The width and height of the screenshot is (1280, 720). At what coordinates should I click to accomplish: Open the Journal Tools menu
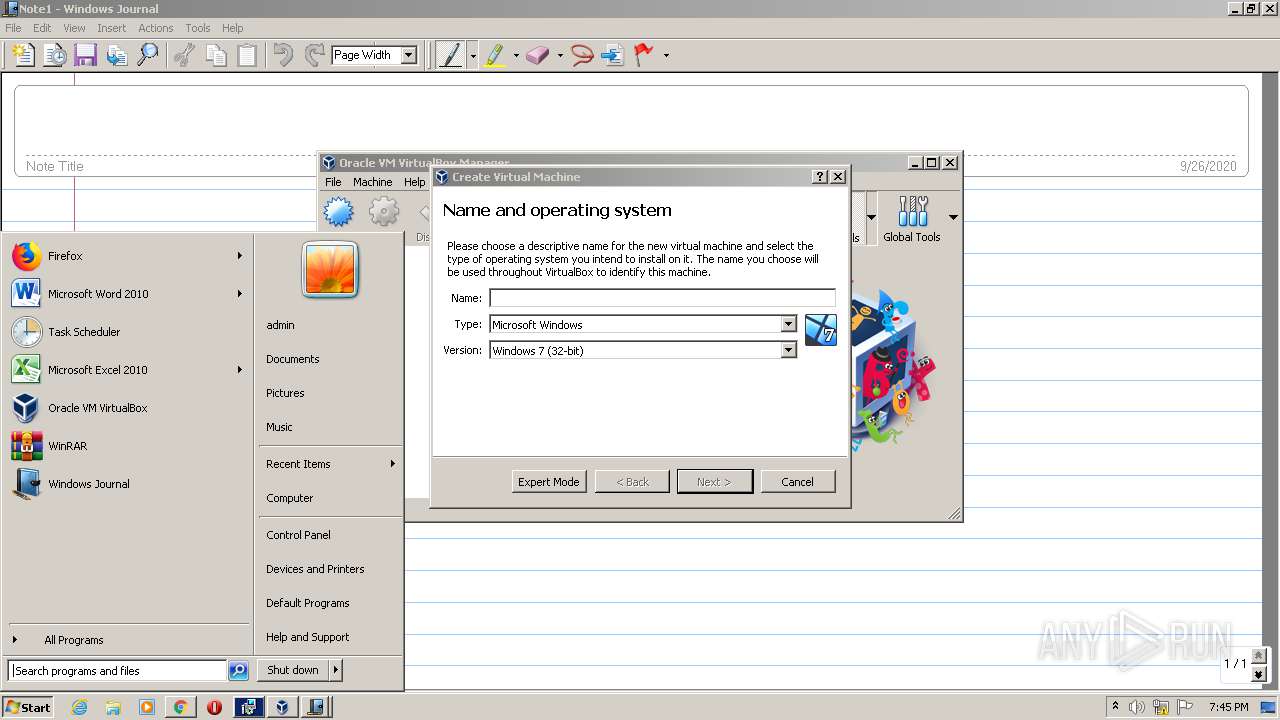pos(198,28)
